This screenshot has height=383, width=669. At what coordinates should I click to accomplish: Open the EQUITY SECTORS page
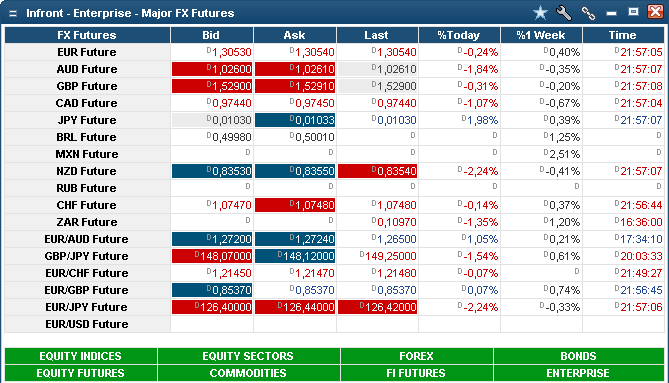248,356
